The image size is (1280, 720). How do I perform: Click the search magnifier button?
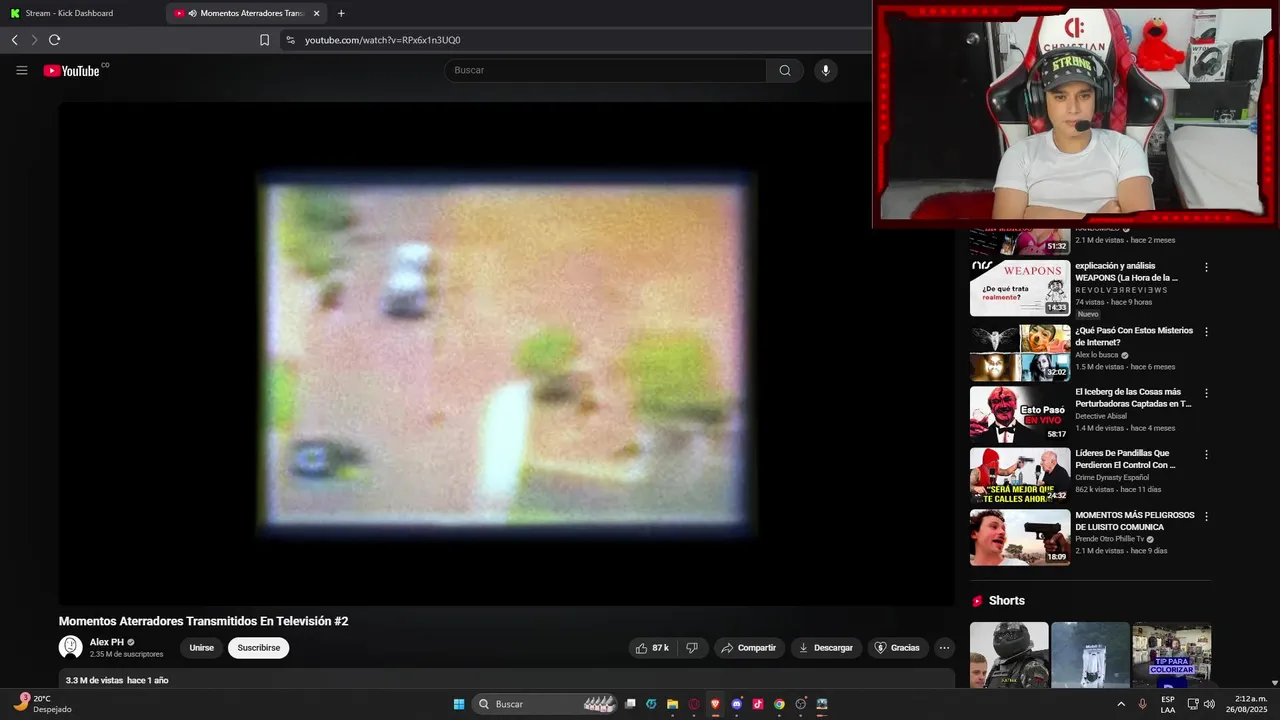(x=785, y=70)
